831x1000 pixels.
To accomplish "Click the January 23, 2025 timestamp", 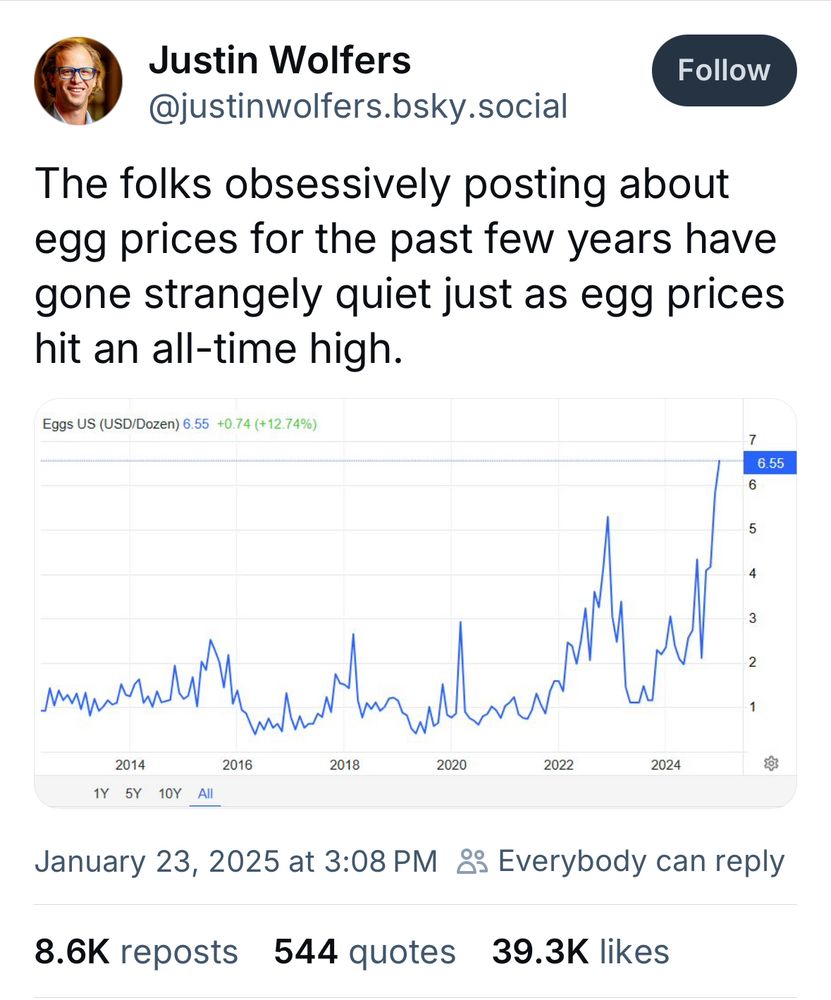I will (236, 861).
